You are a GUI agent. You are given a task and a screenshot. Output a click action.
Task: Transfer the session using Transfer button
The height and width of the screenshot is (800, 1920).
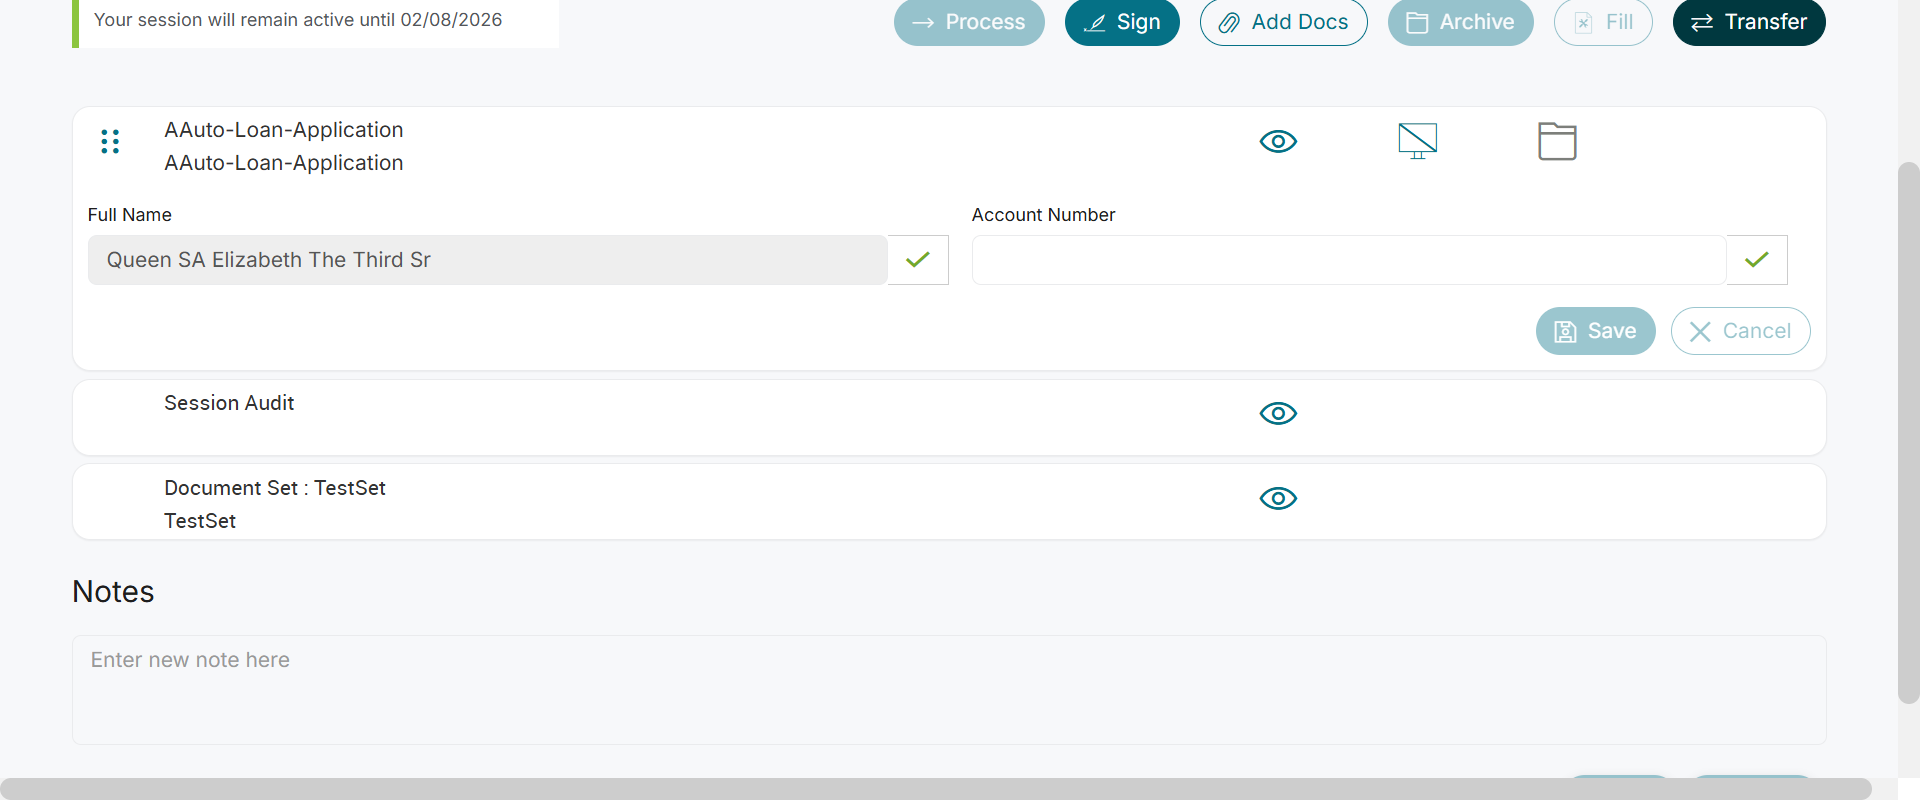coord(1749,22)
